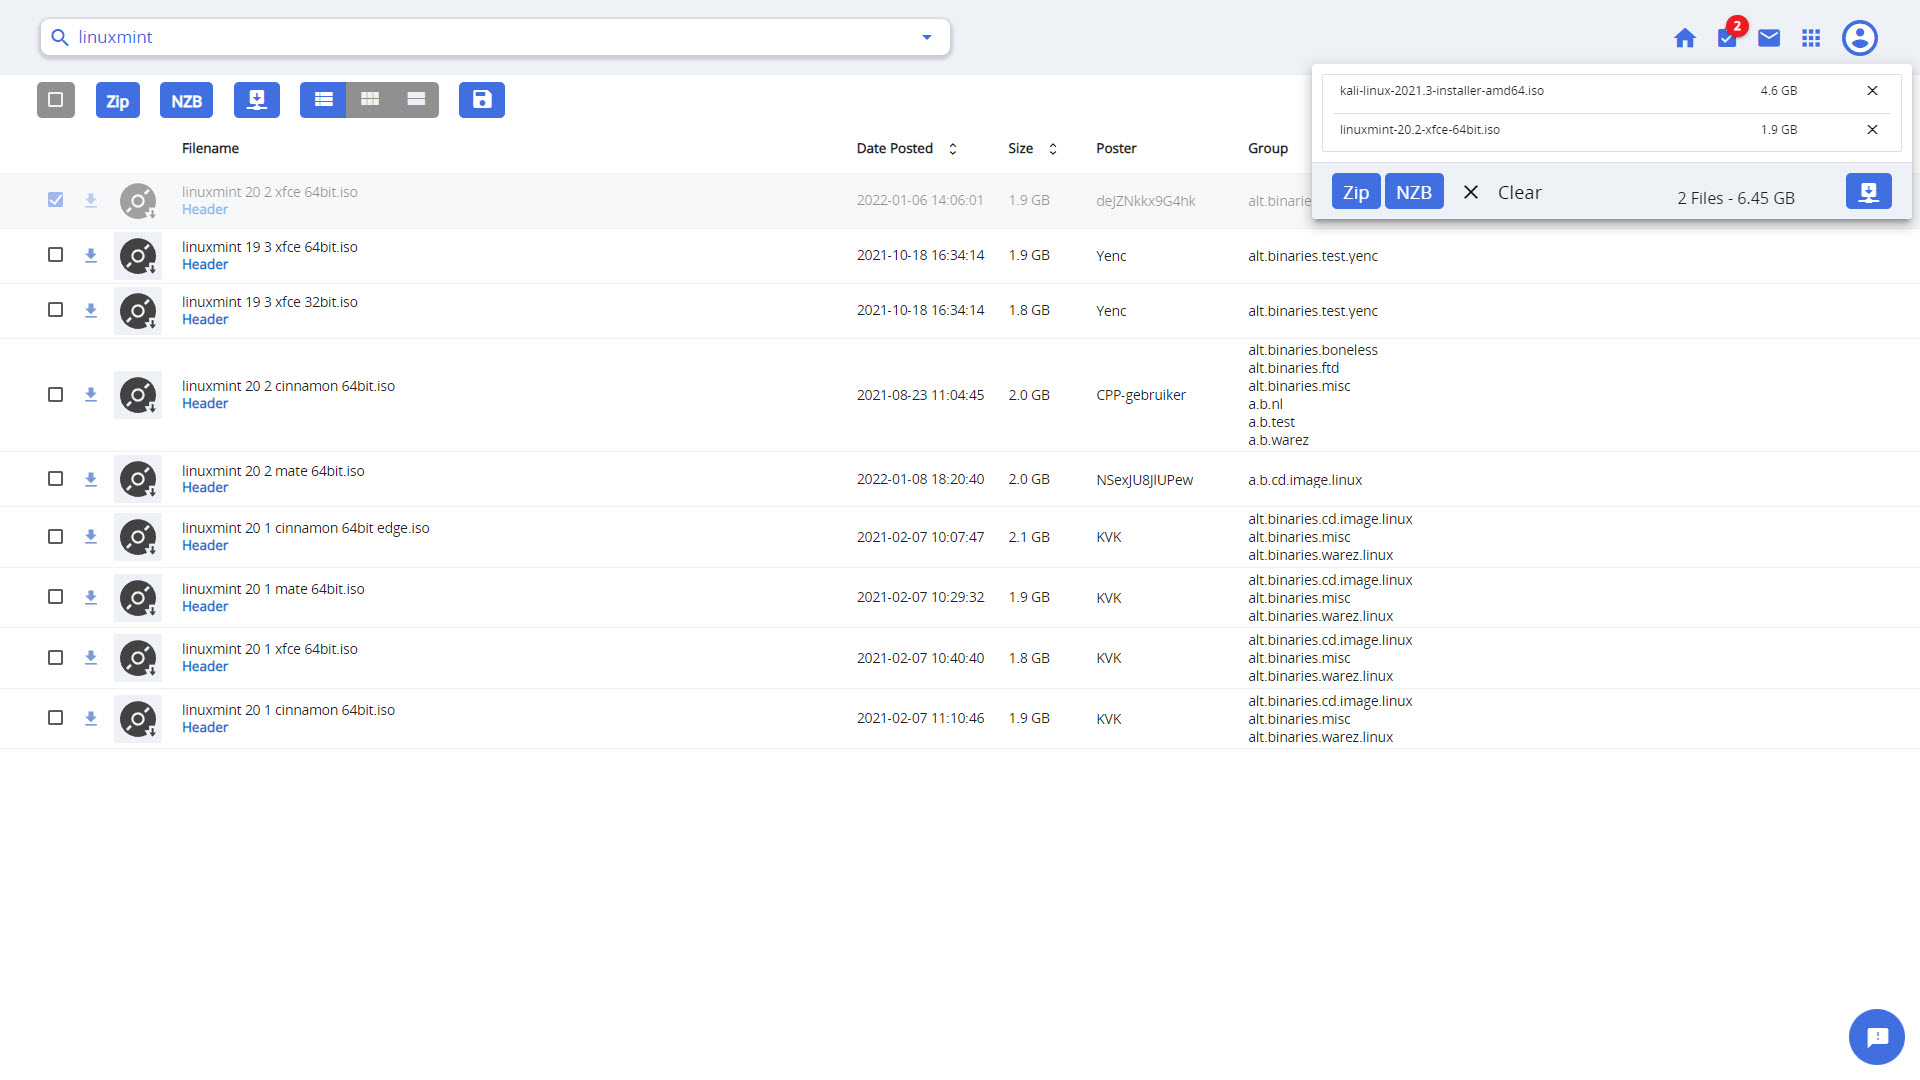This screenshot has height=1080, width=1920.
Task: Check linuxmint 20 2 cinnamon 64bit.iso checkbox
Action: pyautogui.click(x=56, y=395)
